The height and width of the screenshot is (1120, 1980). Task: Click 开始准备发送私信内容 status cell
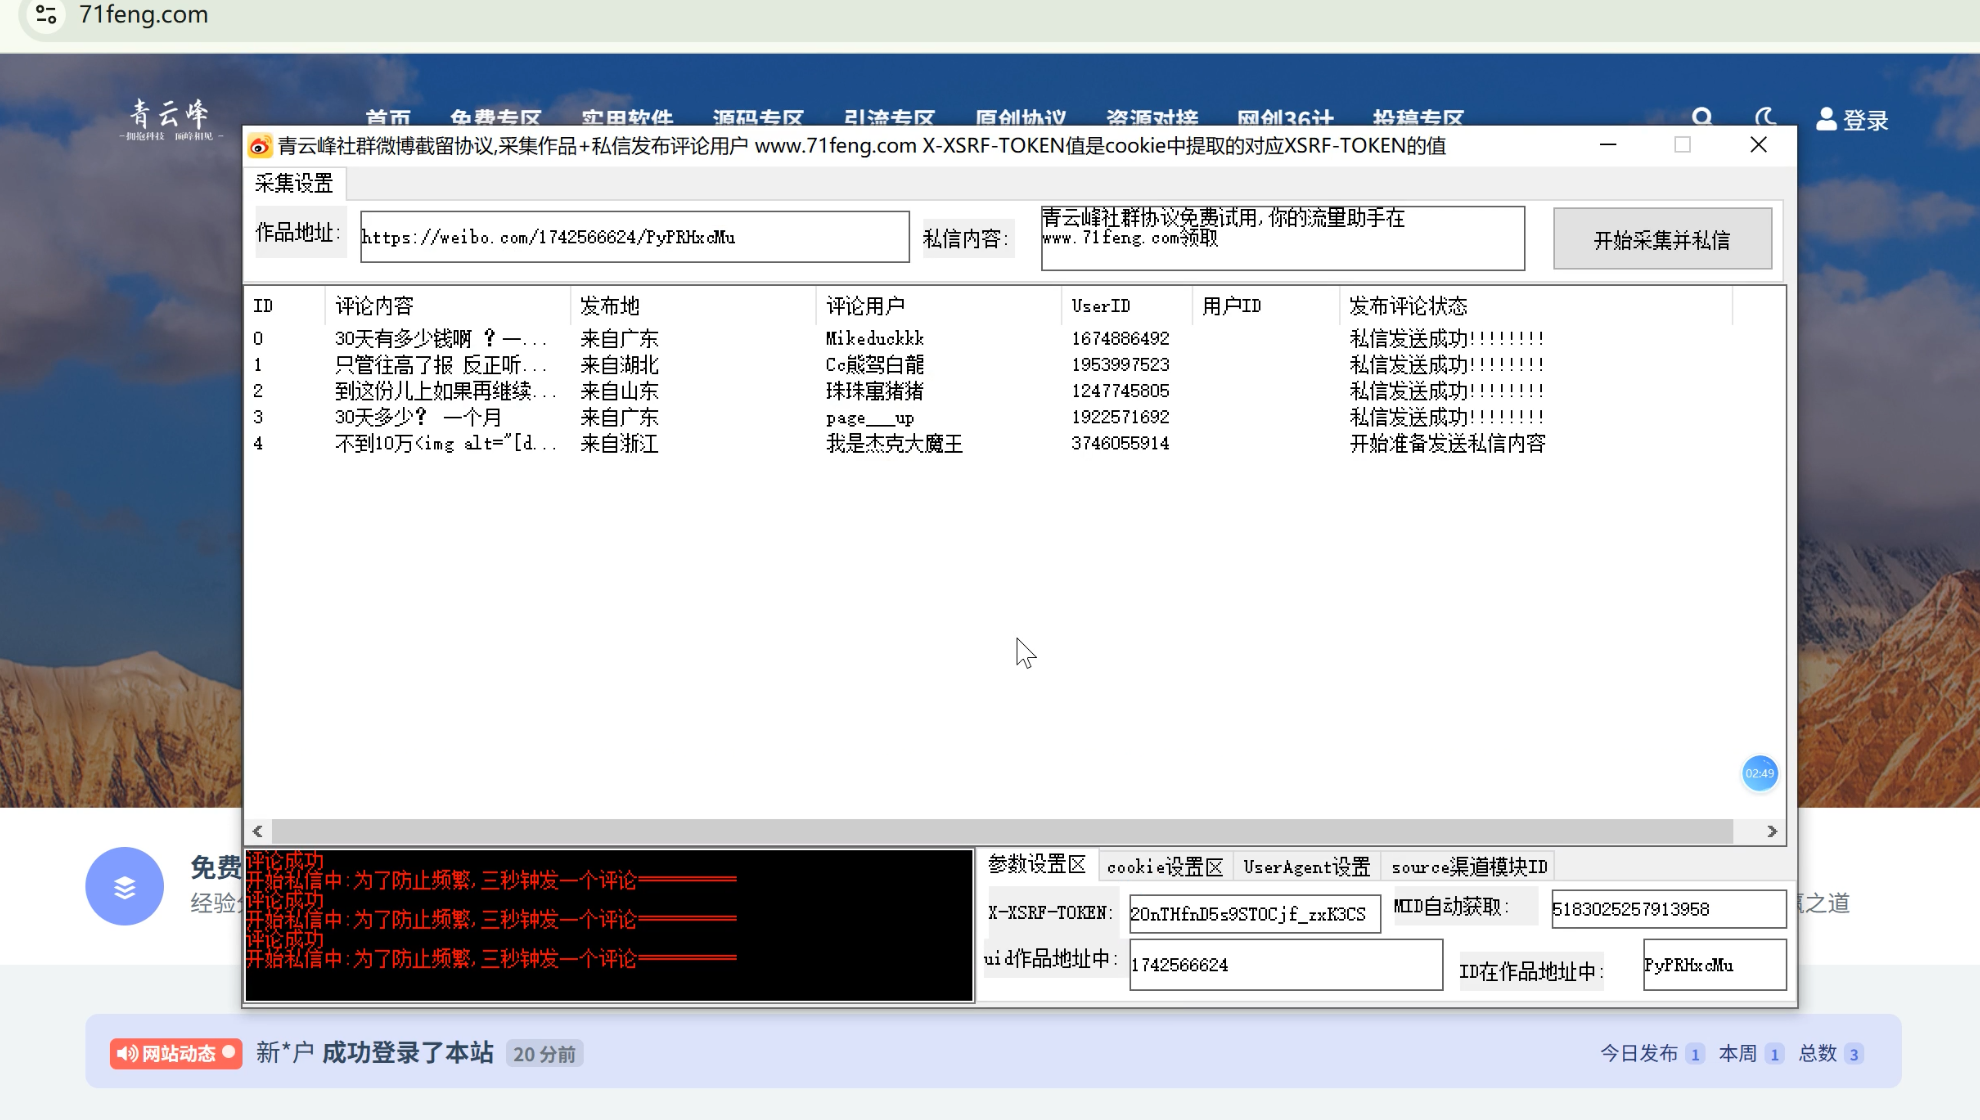(x=1447, y=443)
